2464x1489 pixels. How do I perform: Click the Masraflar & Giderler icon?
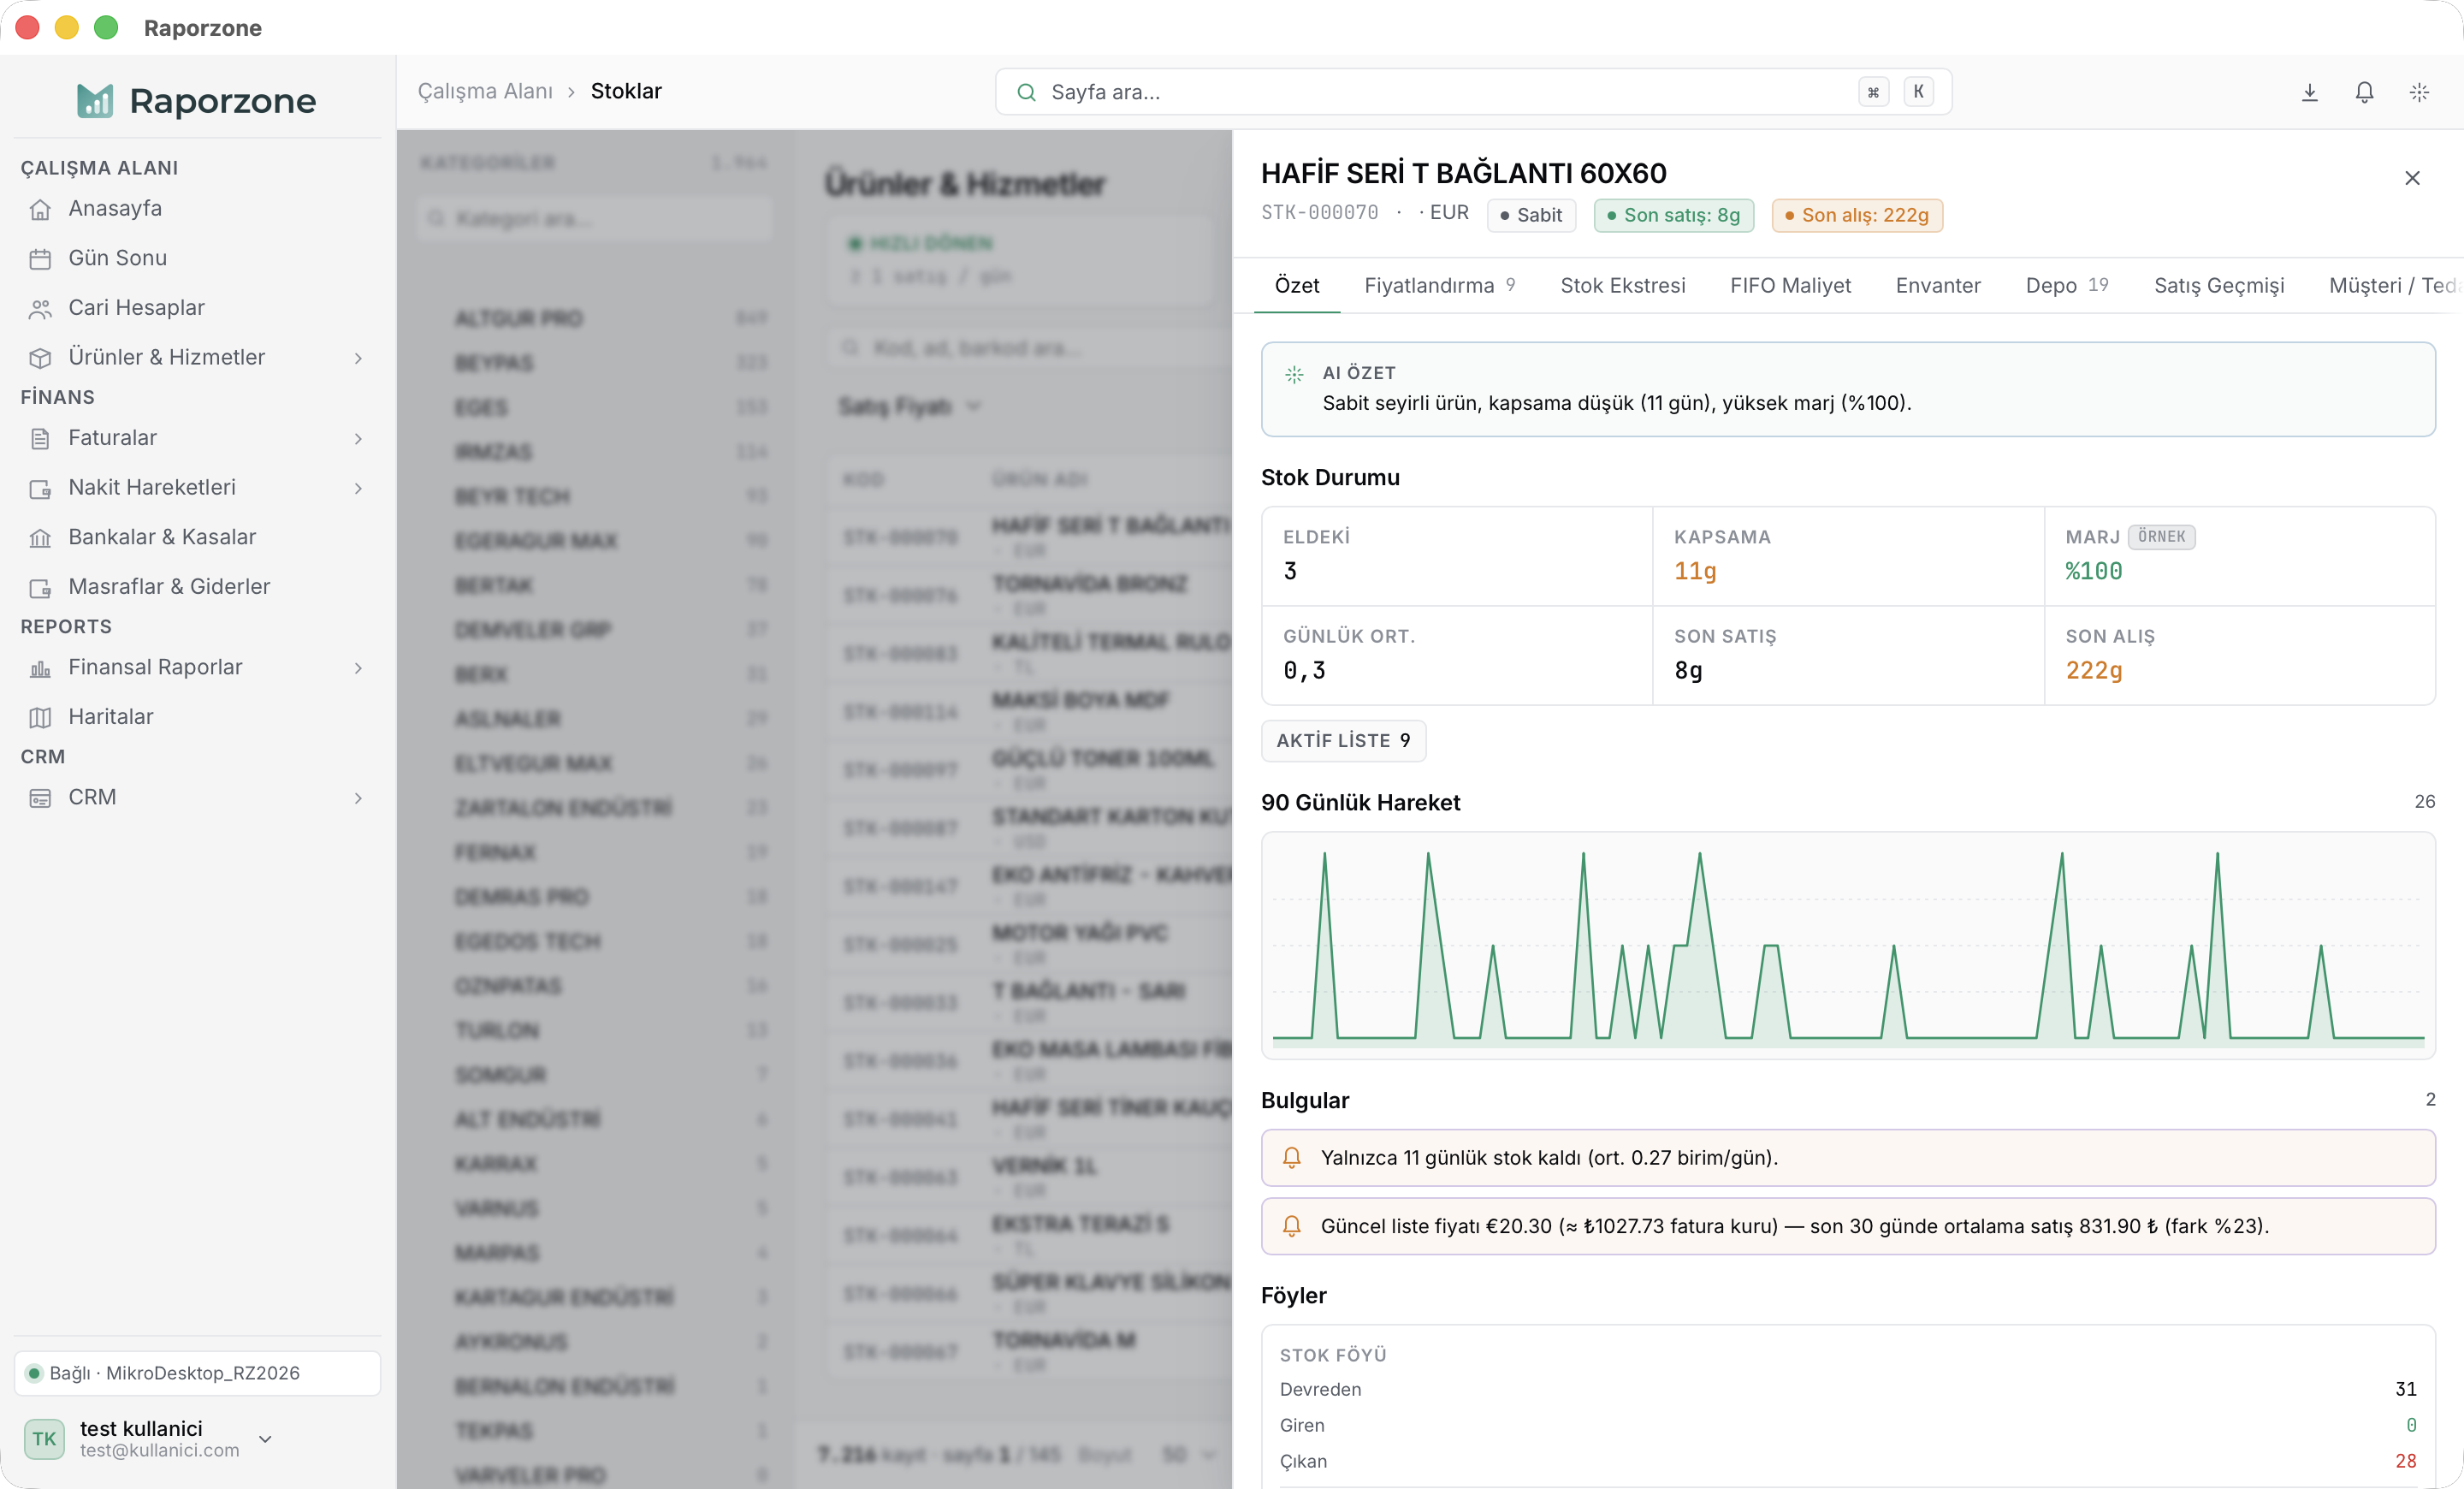click(40, 587)
